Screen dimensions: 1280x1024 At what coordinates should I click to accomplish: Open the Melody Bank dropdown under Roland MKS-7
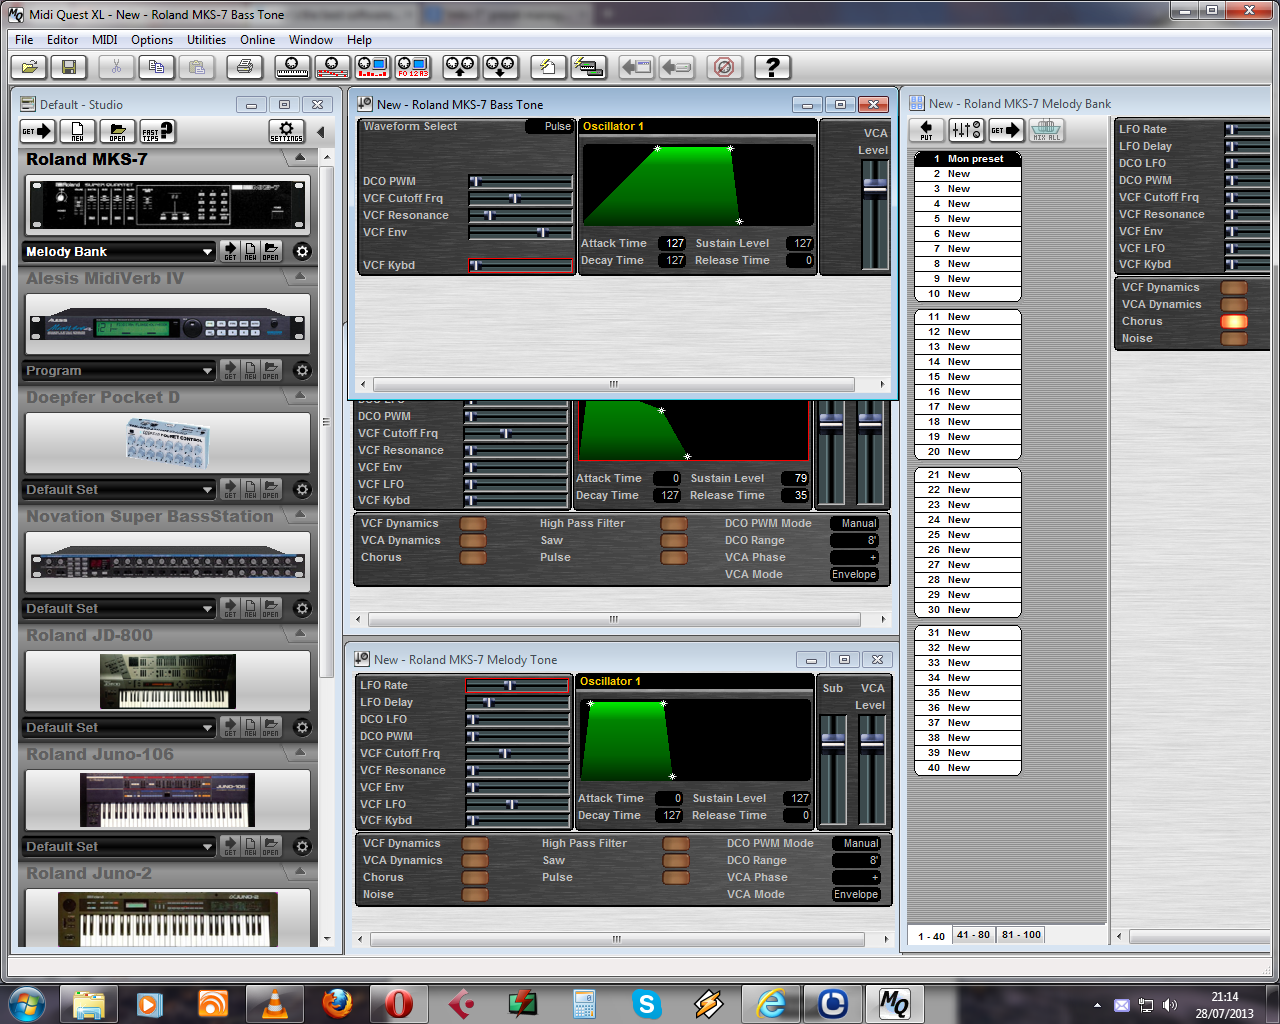coord(119,251)
